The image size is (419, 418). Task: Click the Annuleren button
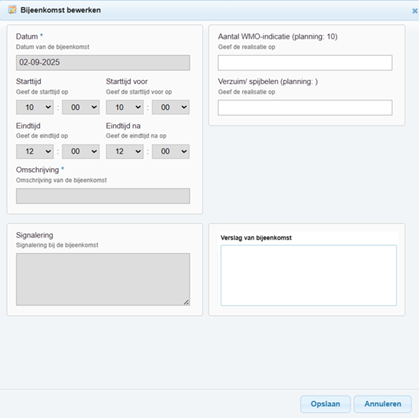coord(383,404)
